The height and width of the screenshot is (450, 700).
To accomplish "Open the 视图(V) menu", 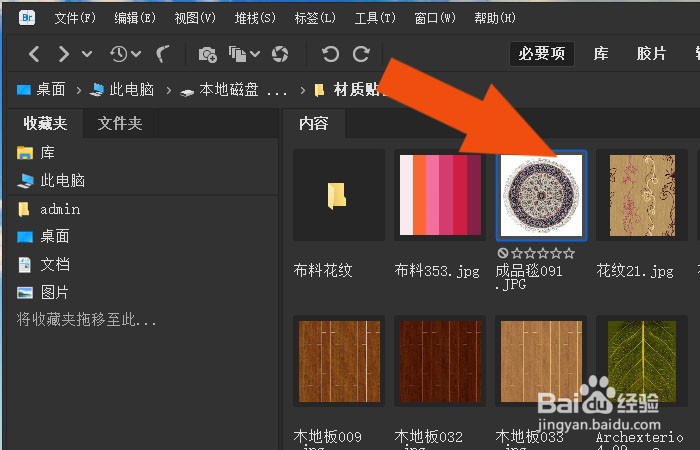I will pyautogui.click(x=195, y=18).
